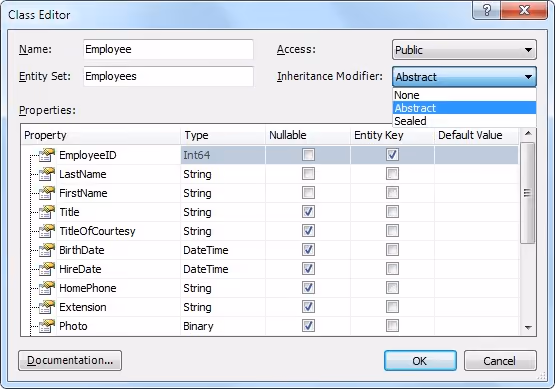Viewport: 555px width, 389px height.
Task: Close the Class Editor window
Action: (525, 10)
